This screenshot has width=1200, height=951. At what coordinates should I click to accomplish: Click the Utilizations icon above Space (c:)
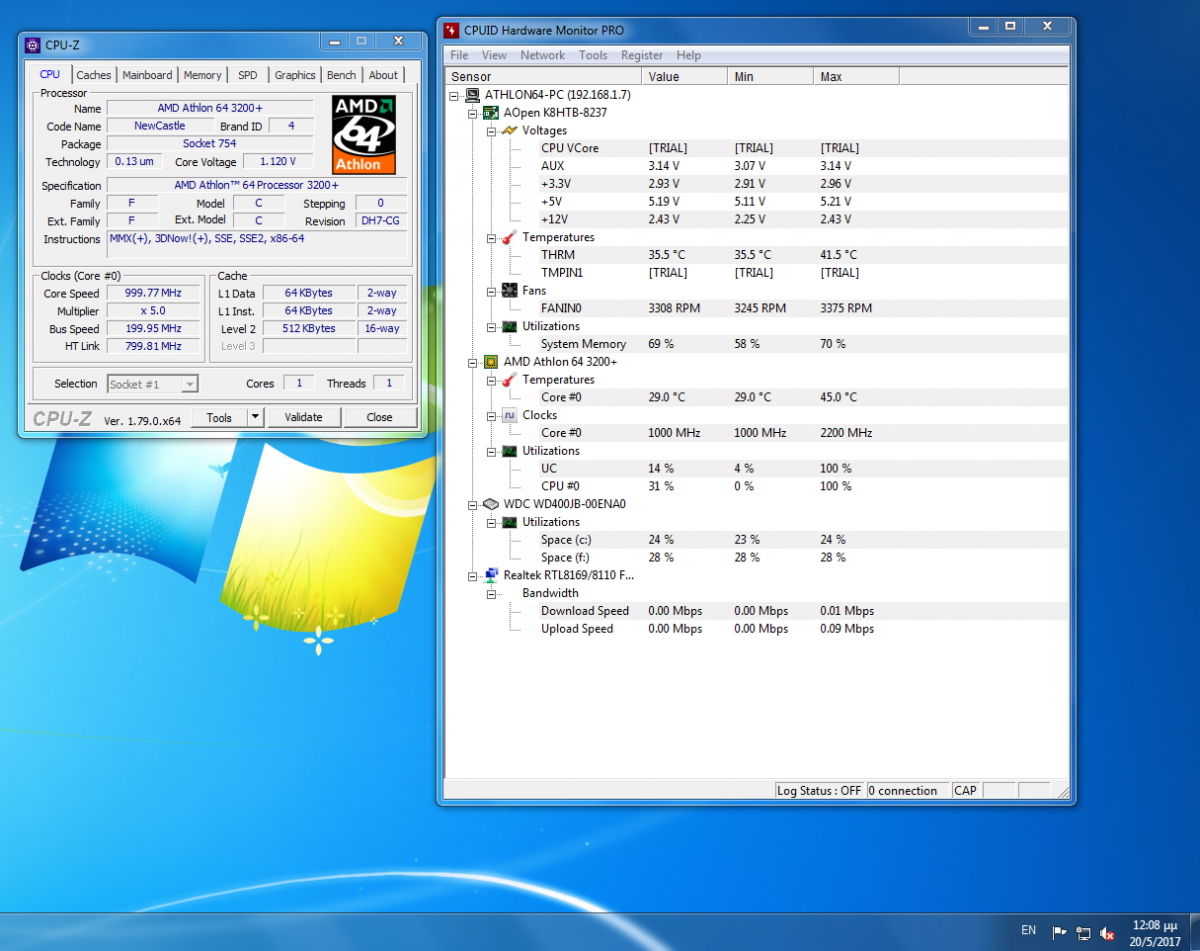(509, 522)
